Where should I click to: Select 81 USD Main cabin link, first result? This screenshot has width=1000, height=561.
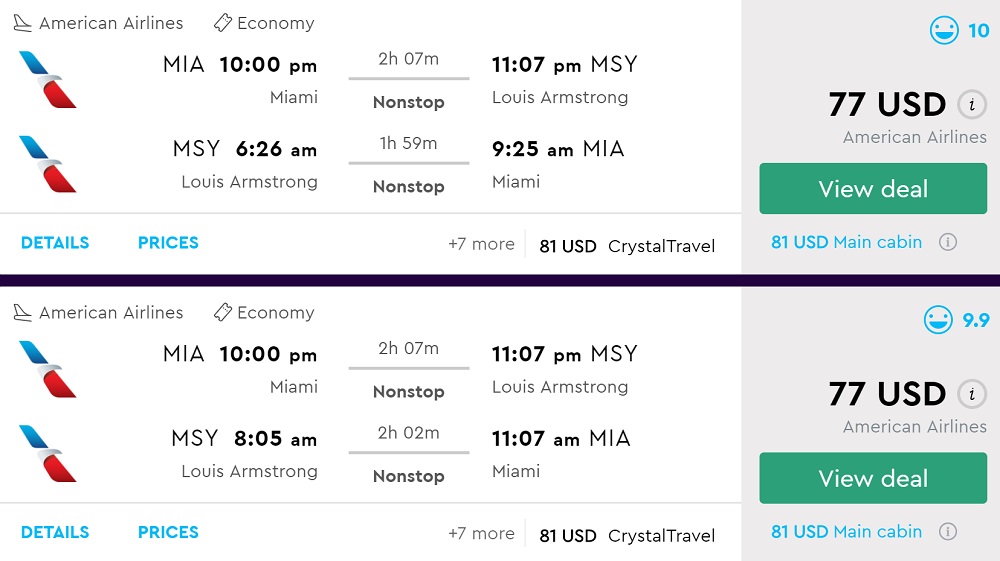pos(846,242)
